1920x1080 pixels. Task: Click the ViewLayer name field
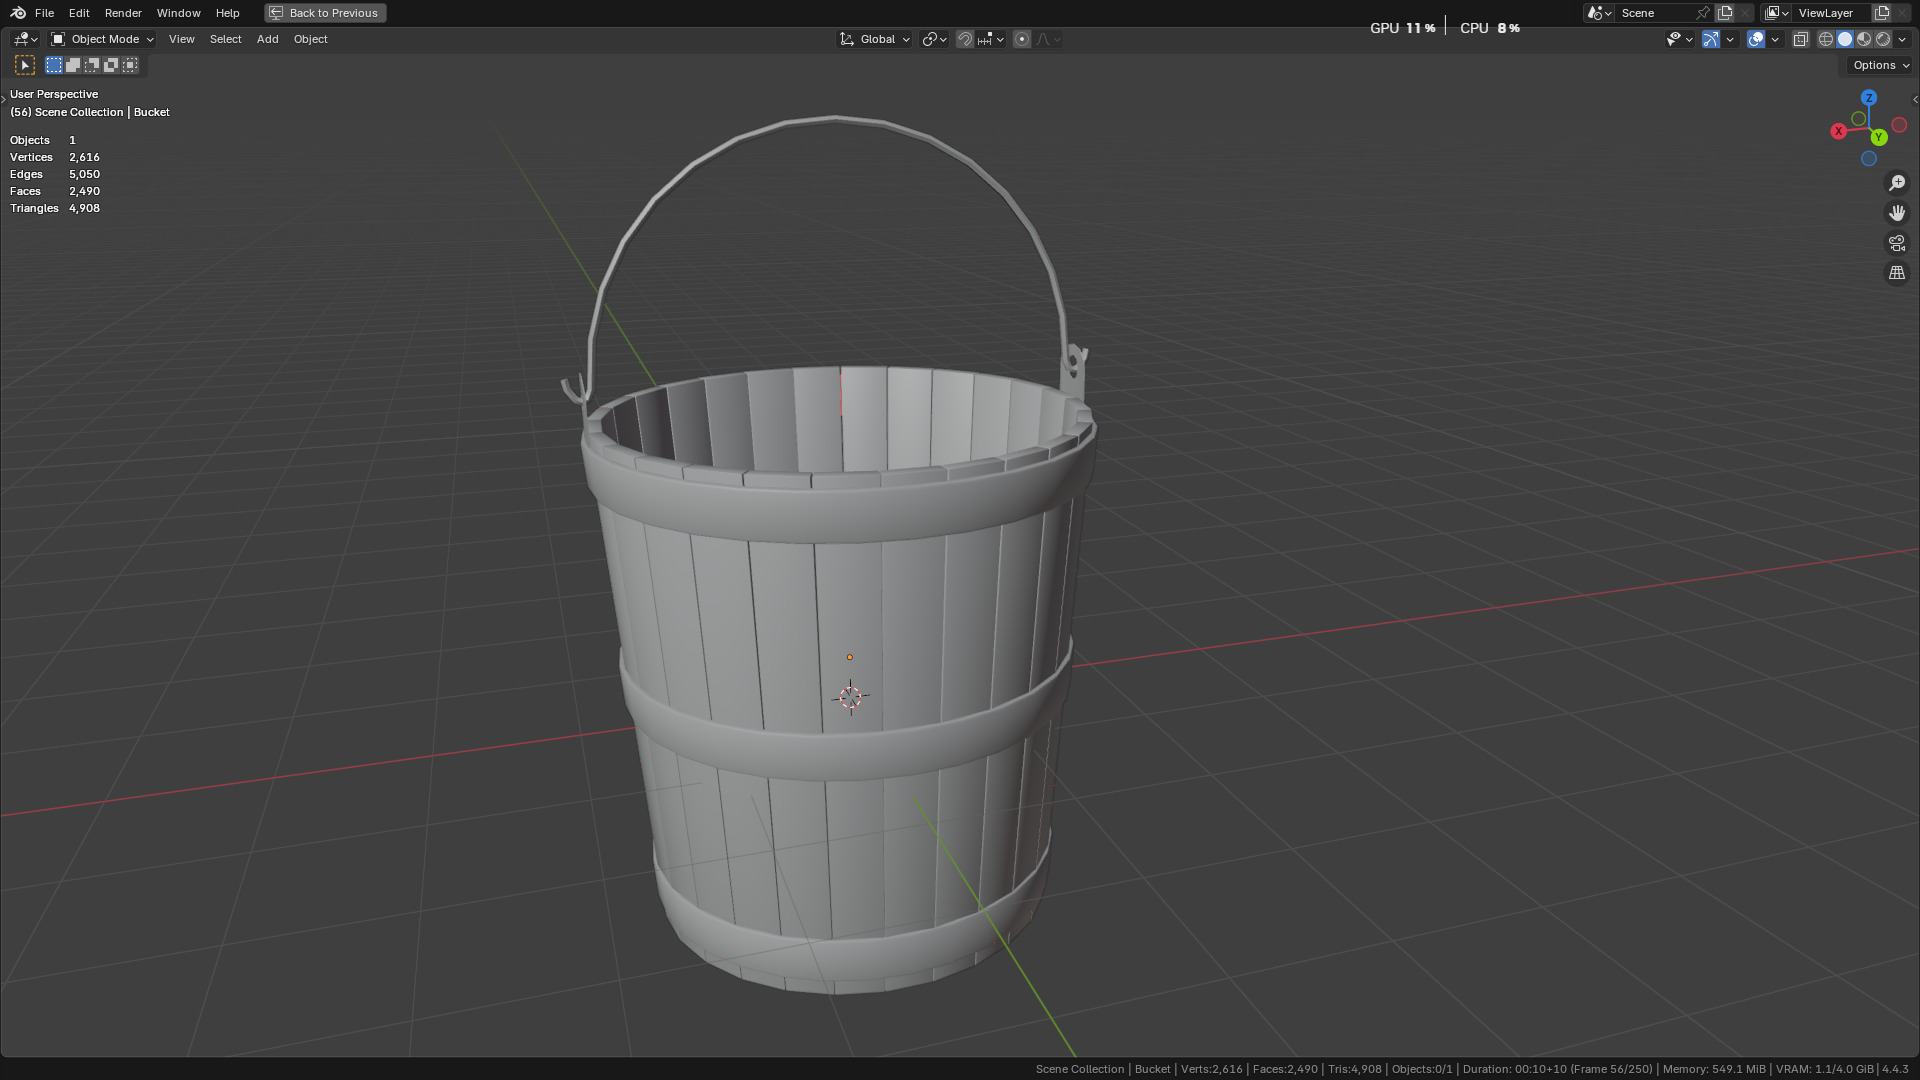pyautogui.click(x=1832, y=13)
